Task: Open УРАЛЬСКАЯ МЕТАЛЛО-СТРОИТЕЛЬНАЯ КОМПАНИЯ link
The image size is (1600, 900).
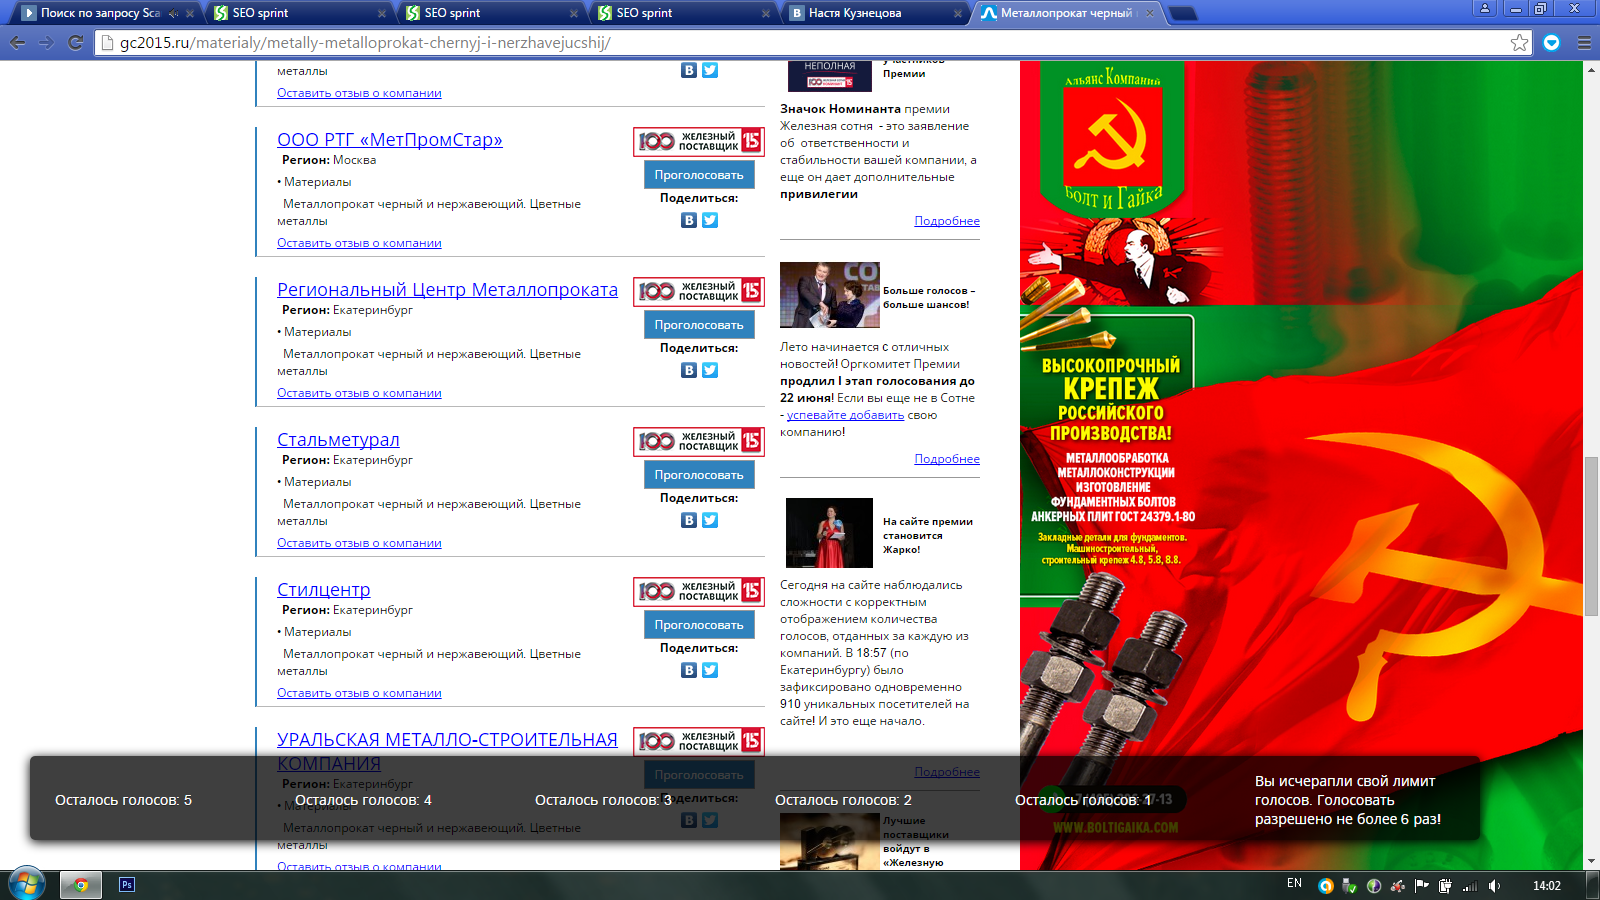Action: click(x=447, y=751)
